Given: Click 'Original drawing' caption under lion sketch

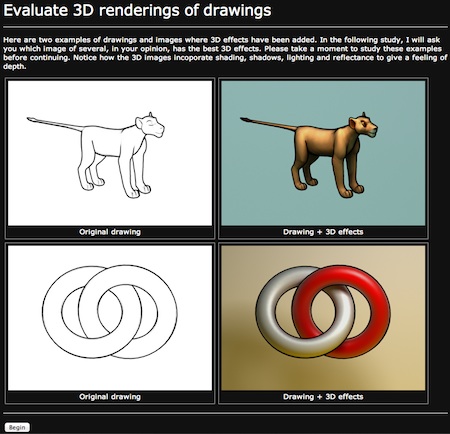Looking at the screenshot, I should click(110, 232).
